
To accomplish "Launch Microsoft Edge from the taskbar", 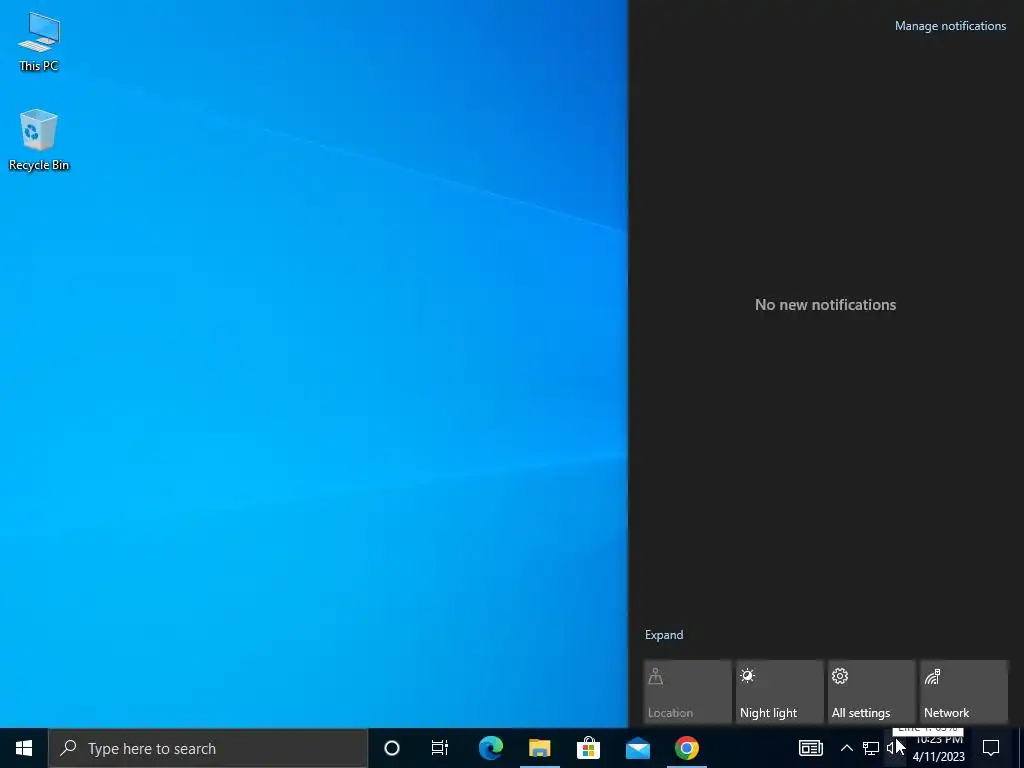I will pyautogui.click(x=490, y=748).
